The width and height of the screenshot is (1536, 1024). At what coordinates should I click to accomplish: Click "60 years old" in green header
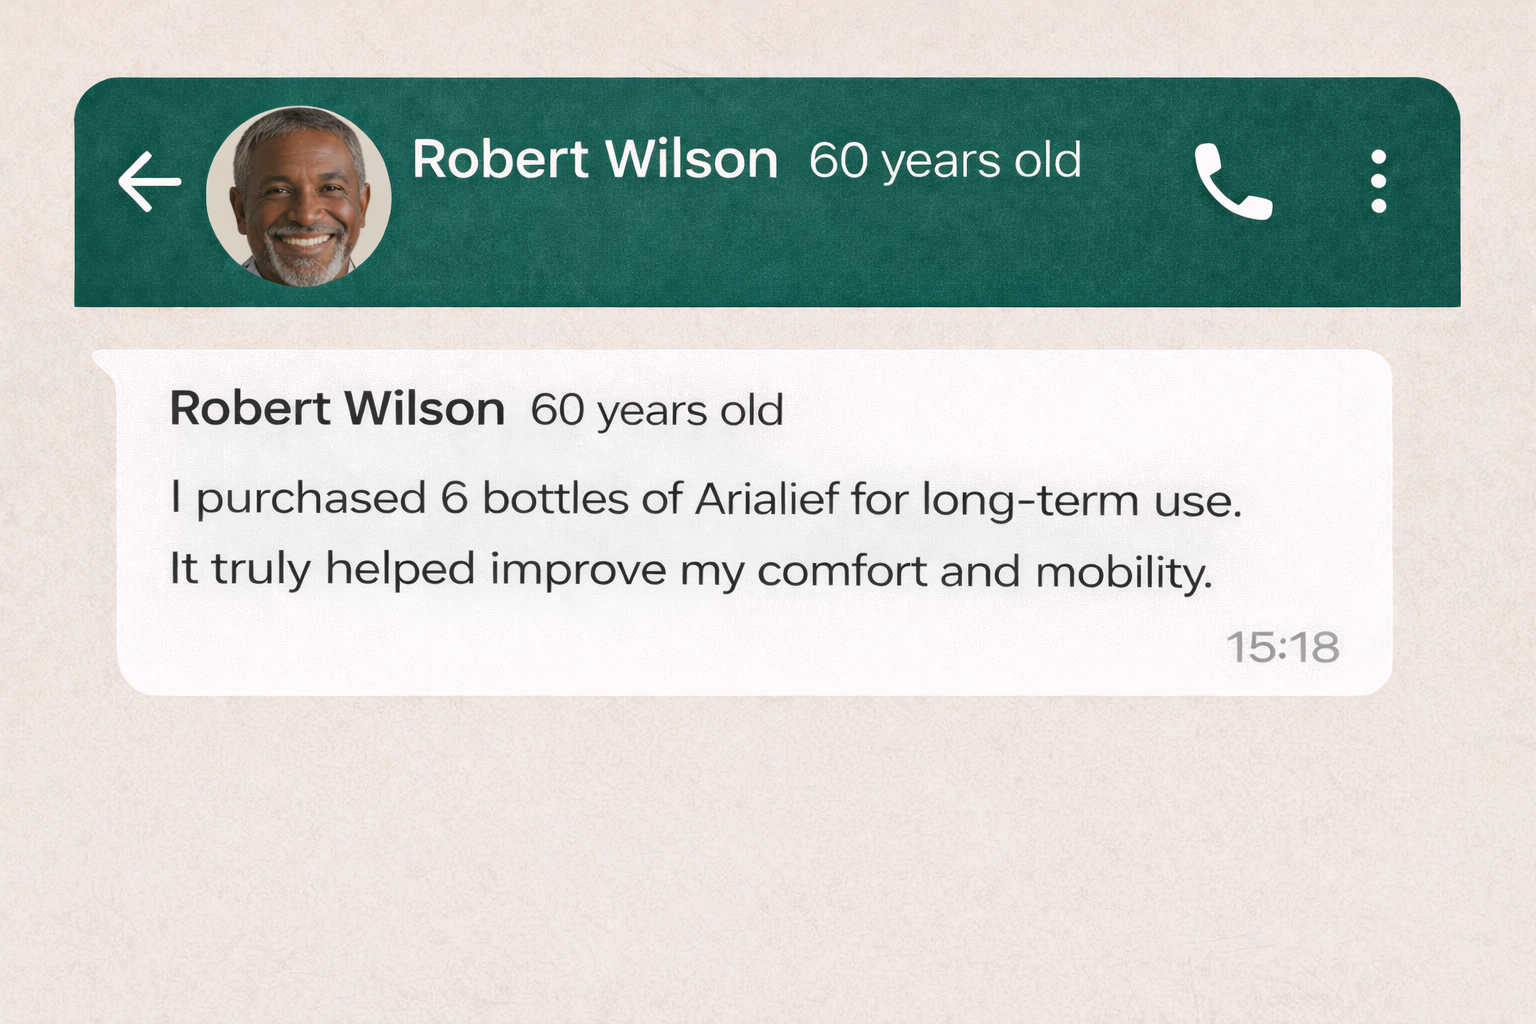(x=945, y=160)
